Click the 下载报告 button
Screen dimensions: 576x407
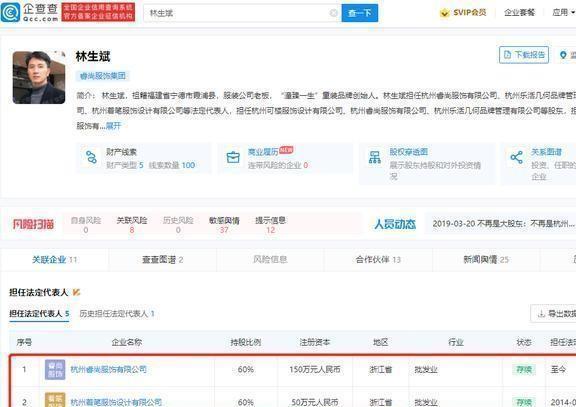tap(524, 55)
